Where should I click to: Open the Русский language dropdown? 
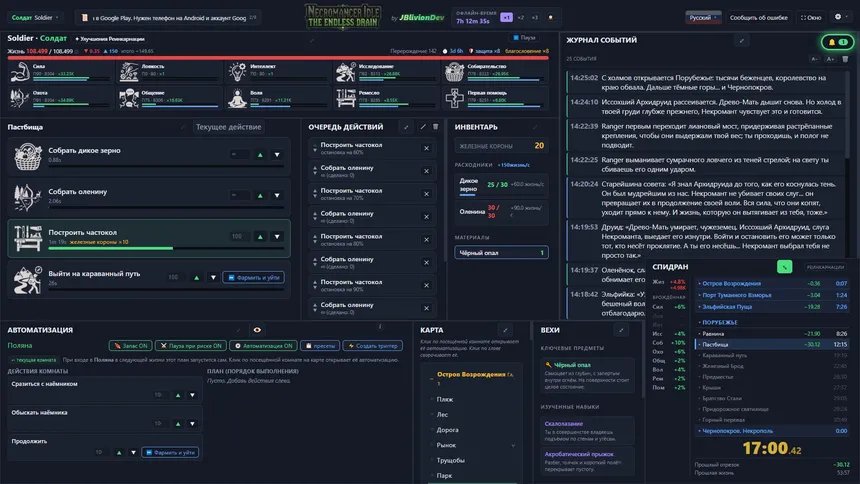tap(703, 18)
